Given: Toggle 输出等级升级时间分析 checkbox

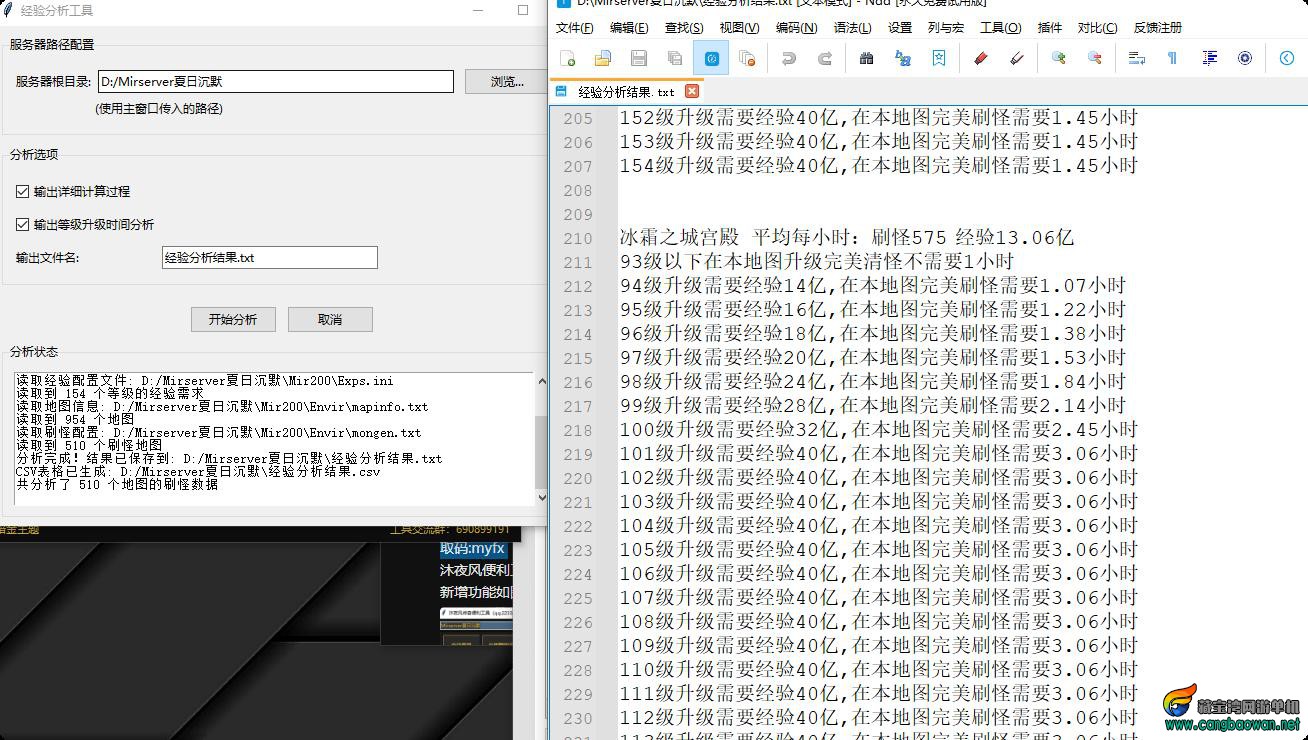Looking at the screenshot, I should click(x=23, y=224).
